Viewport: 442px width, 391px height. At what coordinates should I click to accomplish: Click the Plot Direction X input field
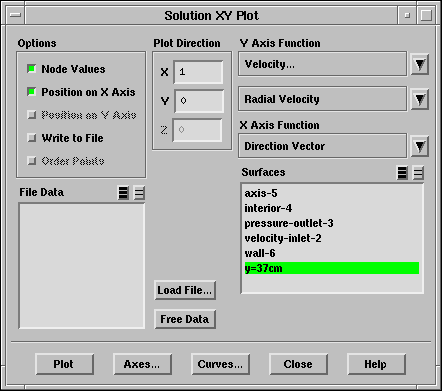(x=198, y=72)
